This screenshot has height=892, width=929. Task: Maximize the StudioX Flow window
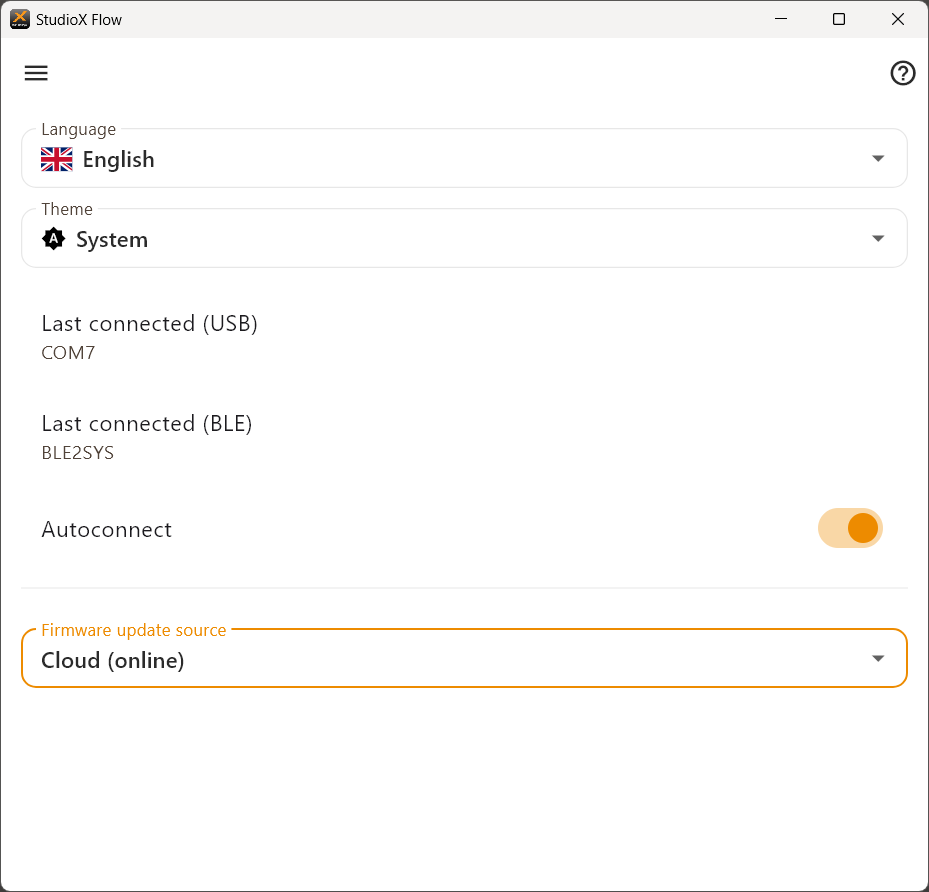tap(839, 19)
